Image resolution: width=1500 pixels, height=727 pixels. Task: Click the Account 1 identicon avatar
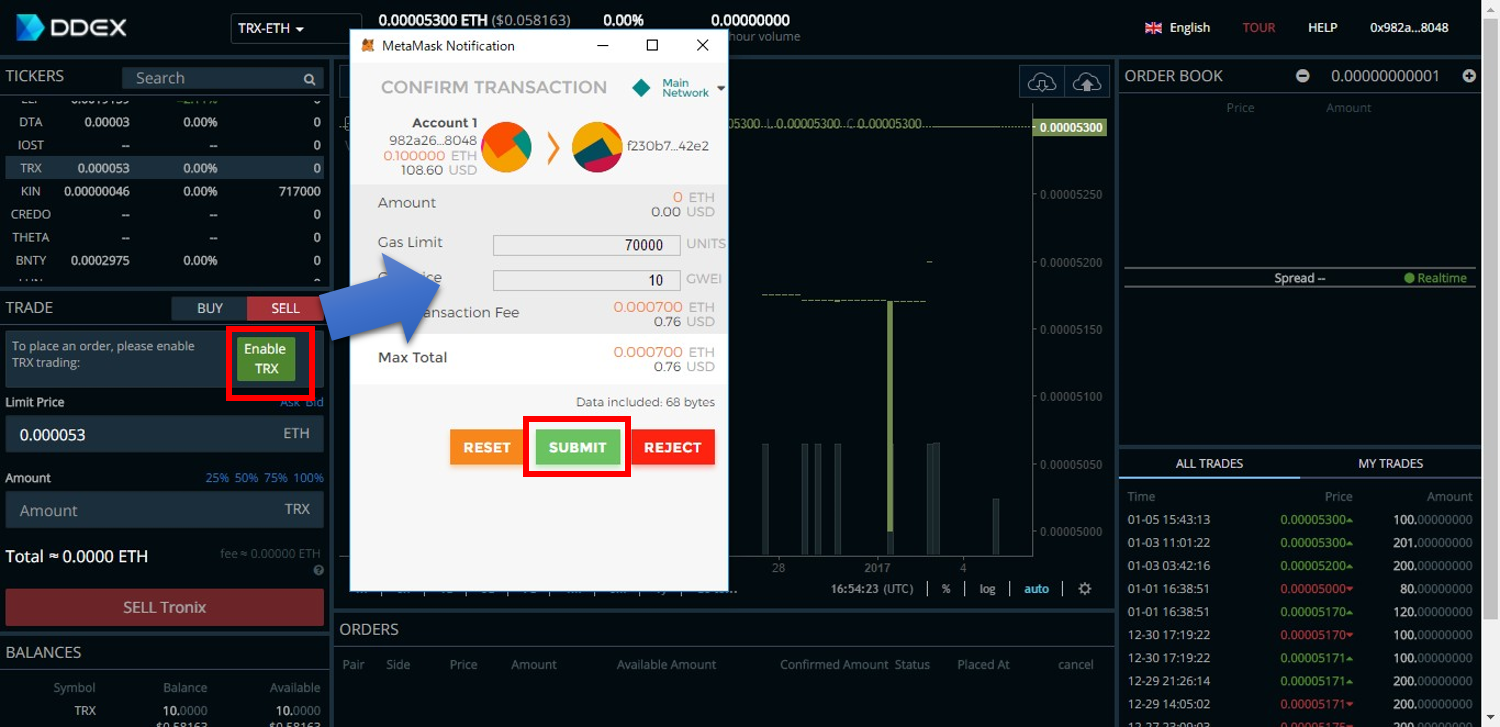pyautogui.click(x=506, y=147)
